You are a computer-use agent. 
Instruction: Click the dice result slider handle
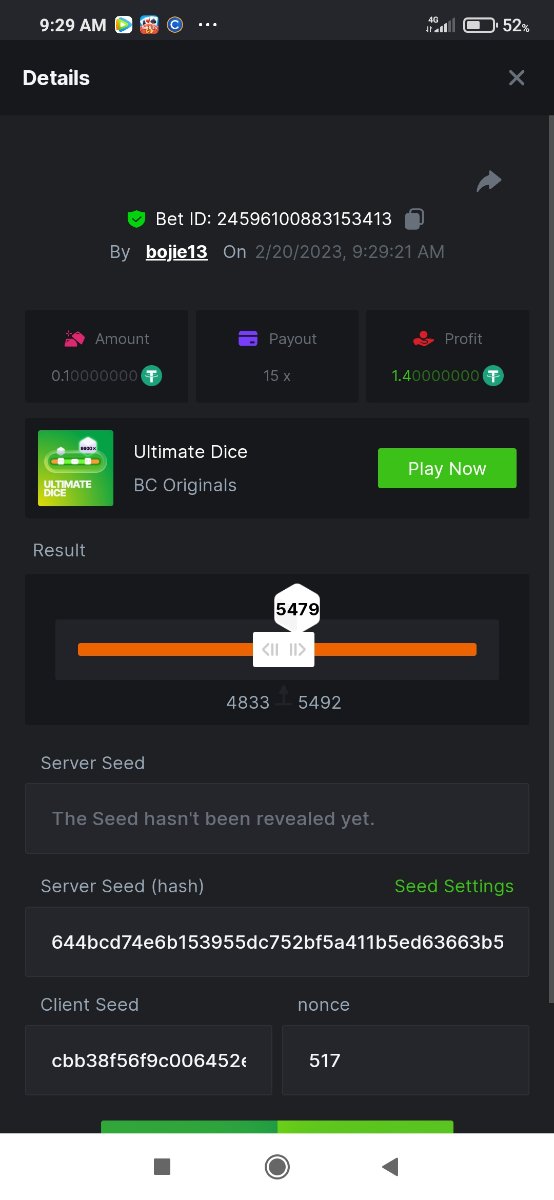point(284,650)
